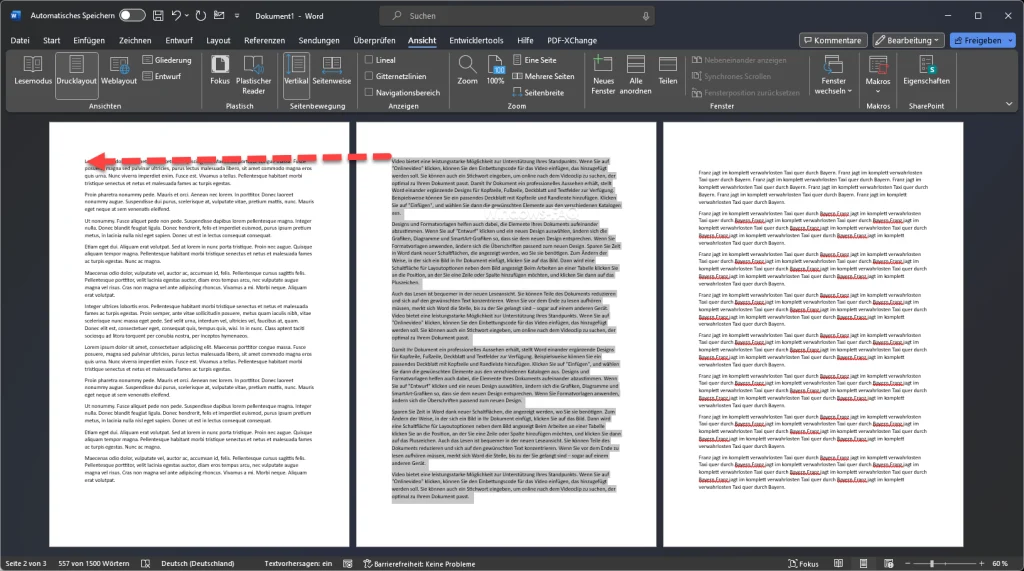
Task: Open the Gliederung view
Action: tap(167, 60)
